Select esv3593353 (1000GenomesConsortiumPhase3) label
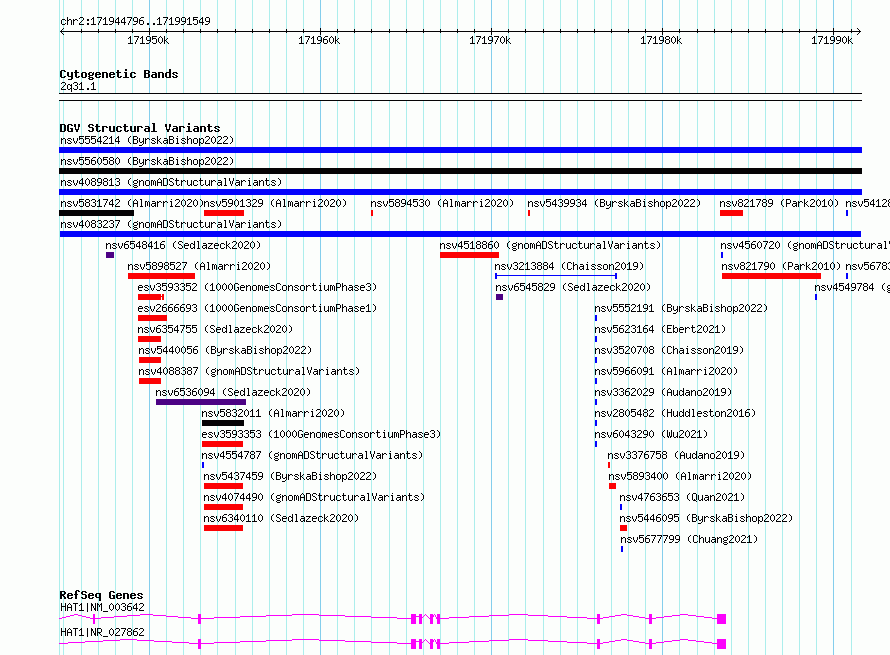 pos(321,434)
